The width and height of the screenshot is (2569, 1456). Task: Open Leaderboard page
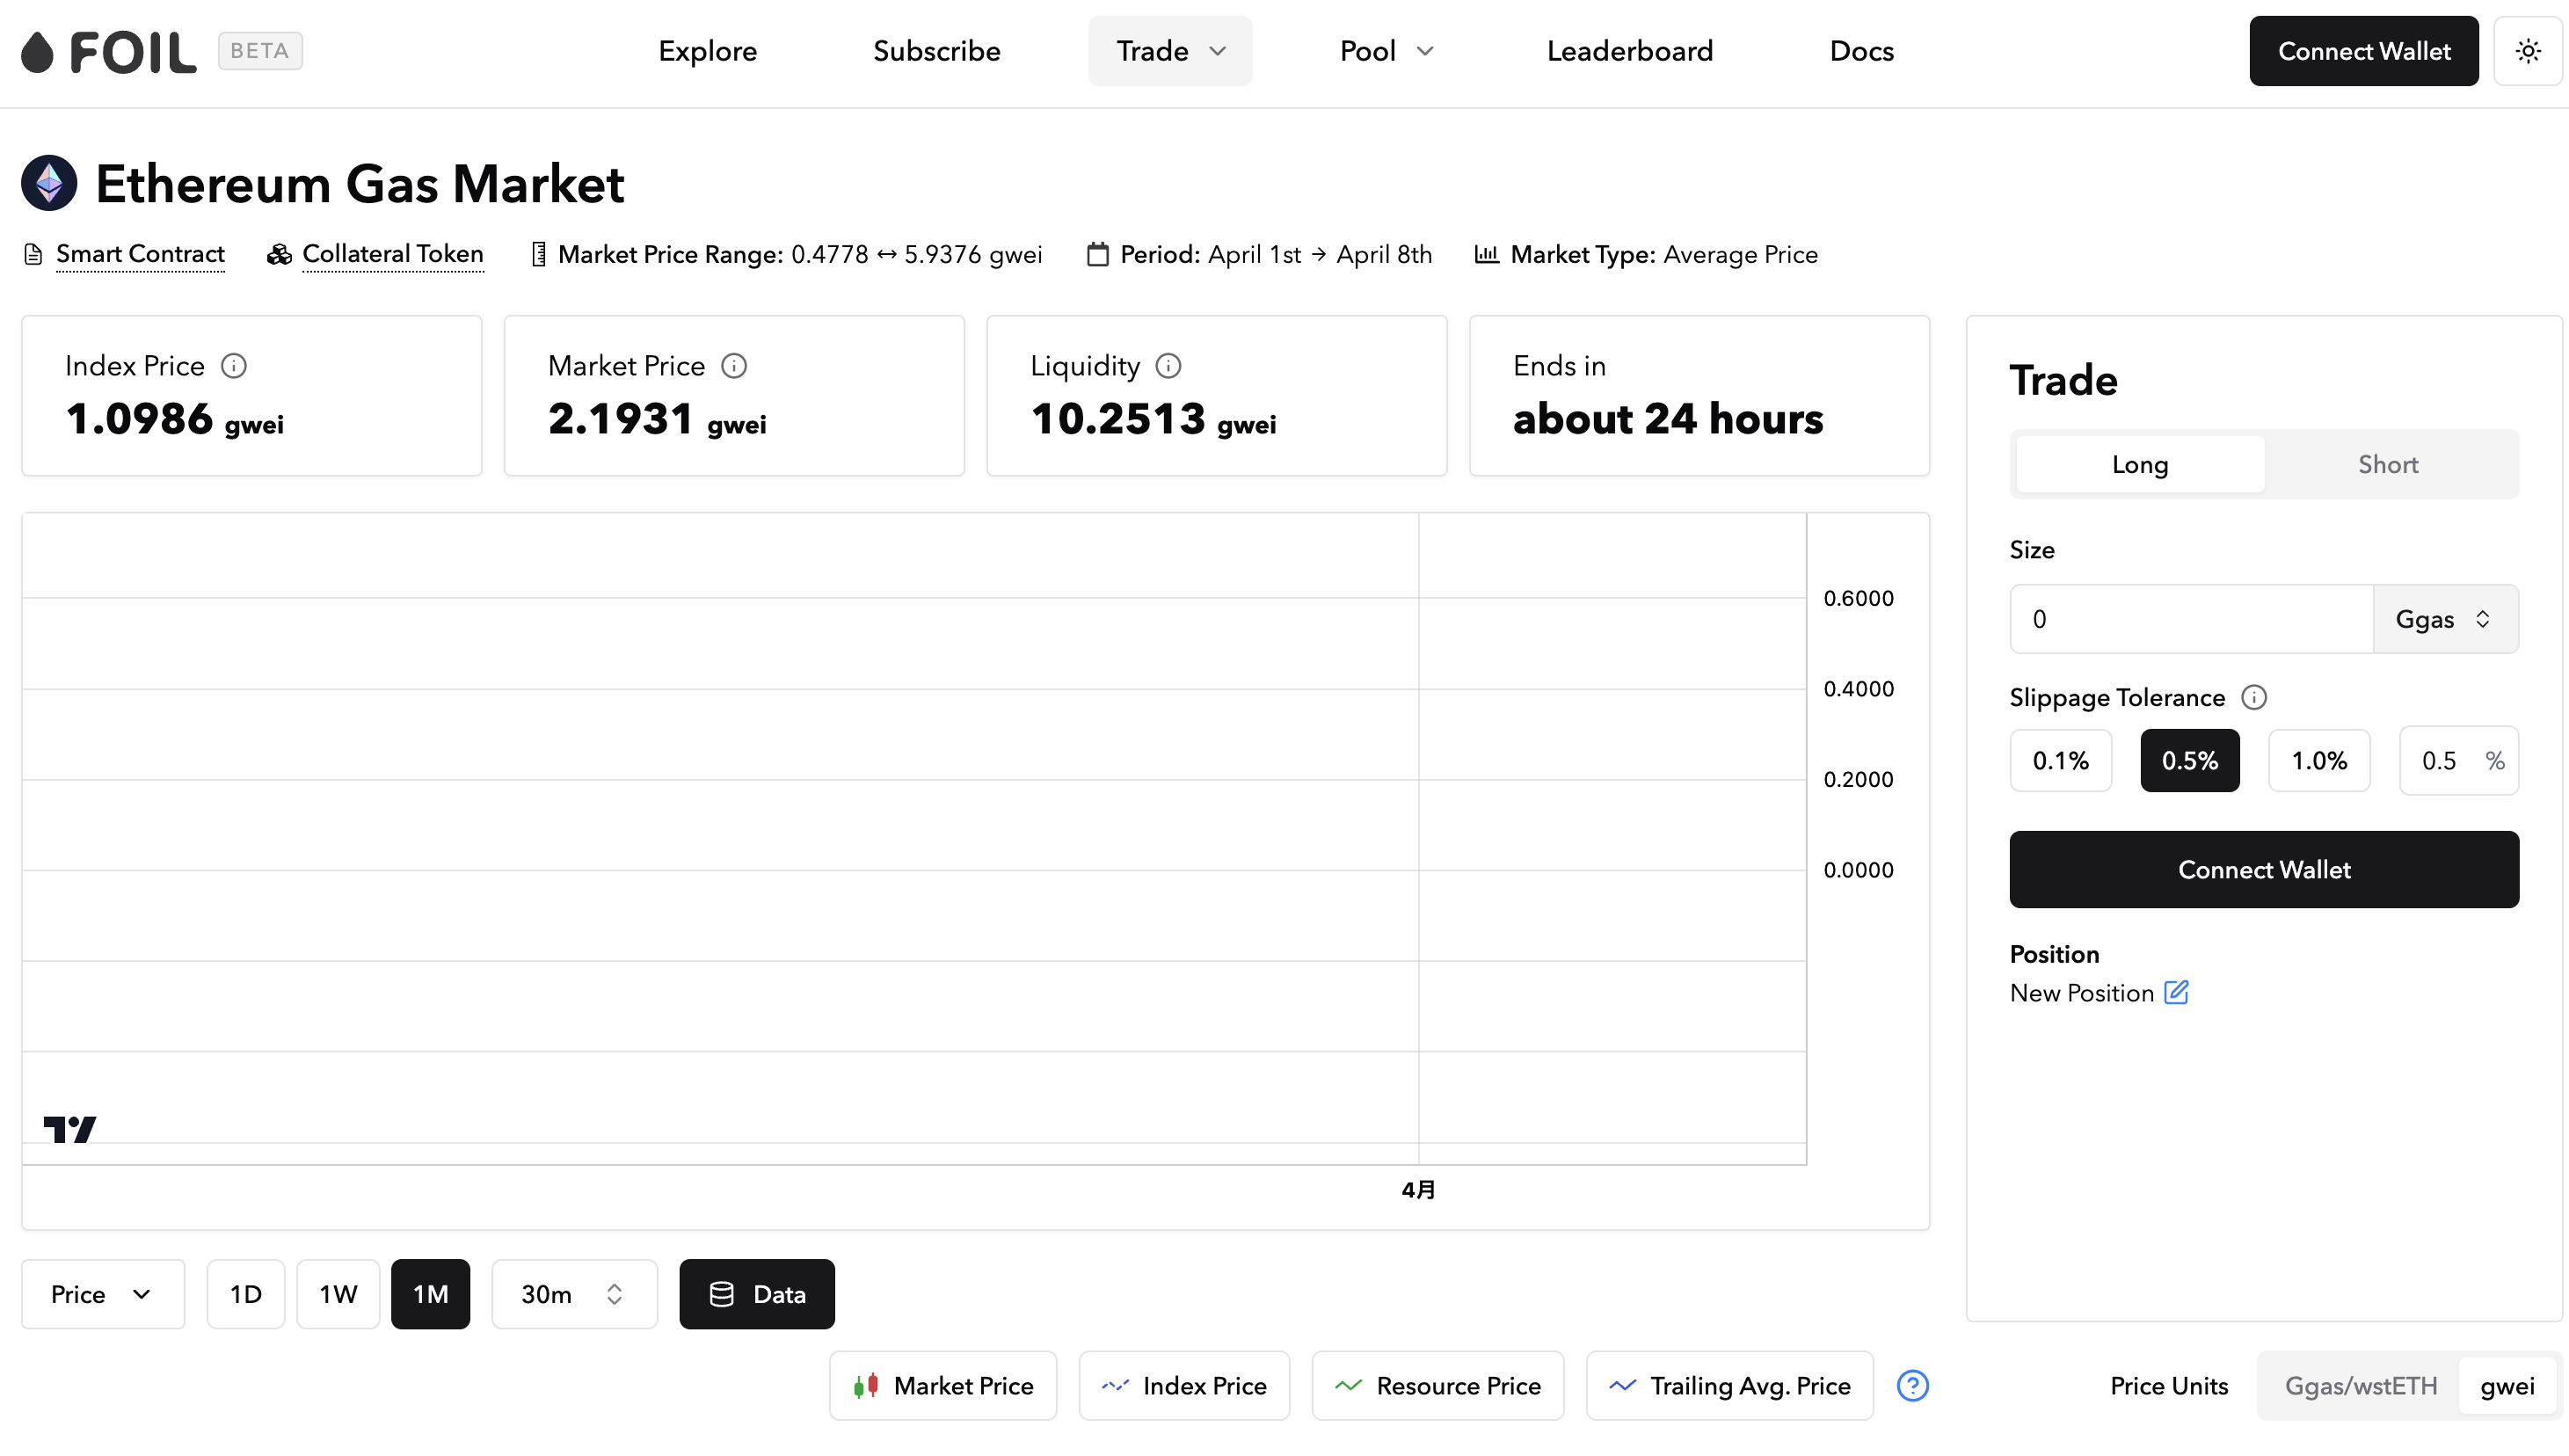coord(1629,51)
